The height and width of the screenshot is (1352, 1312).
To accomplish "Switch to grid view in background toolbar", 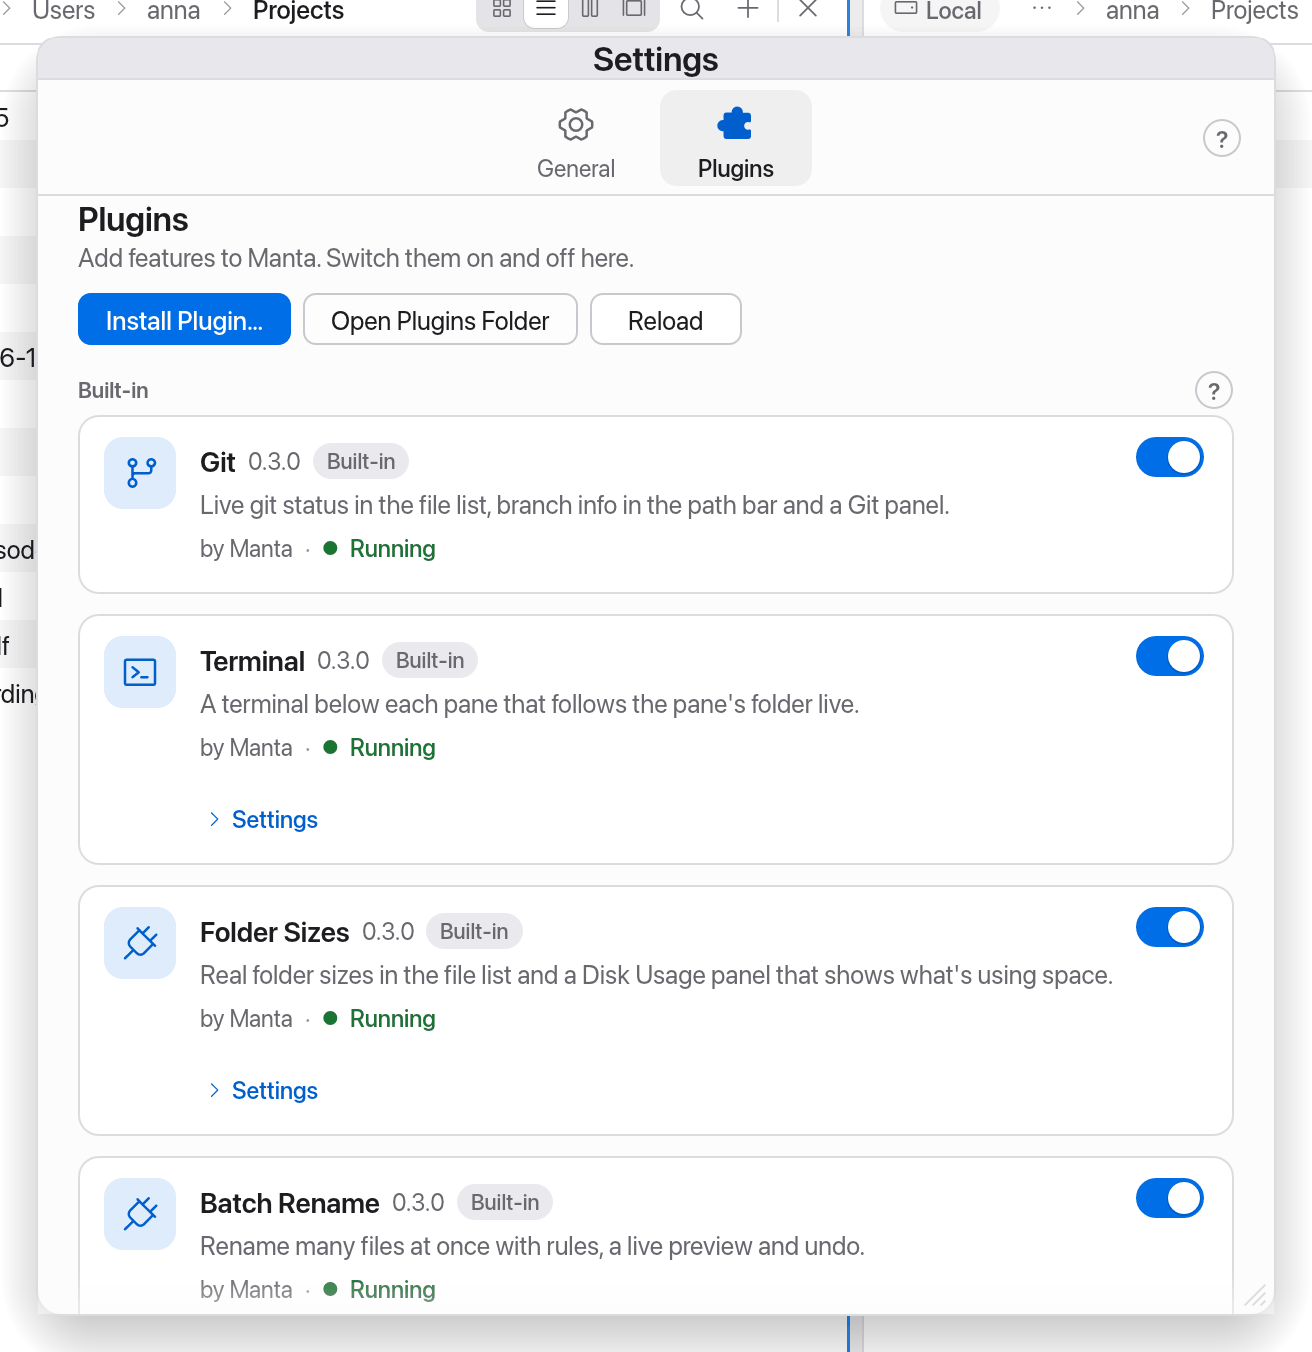I will tap(502, 10).
